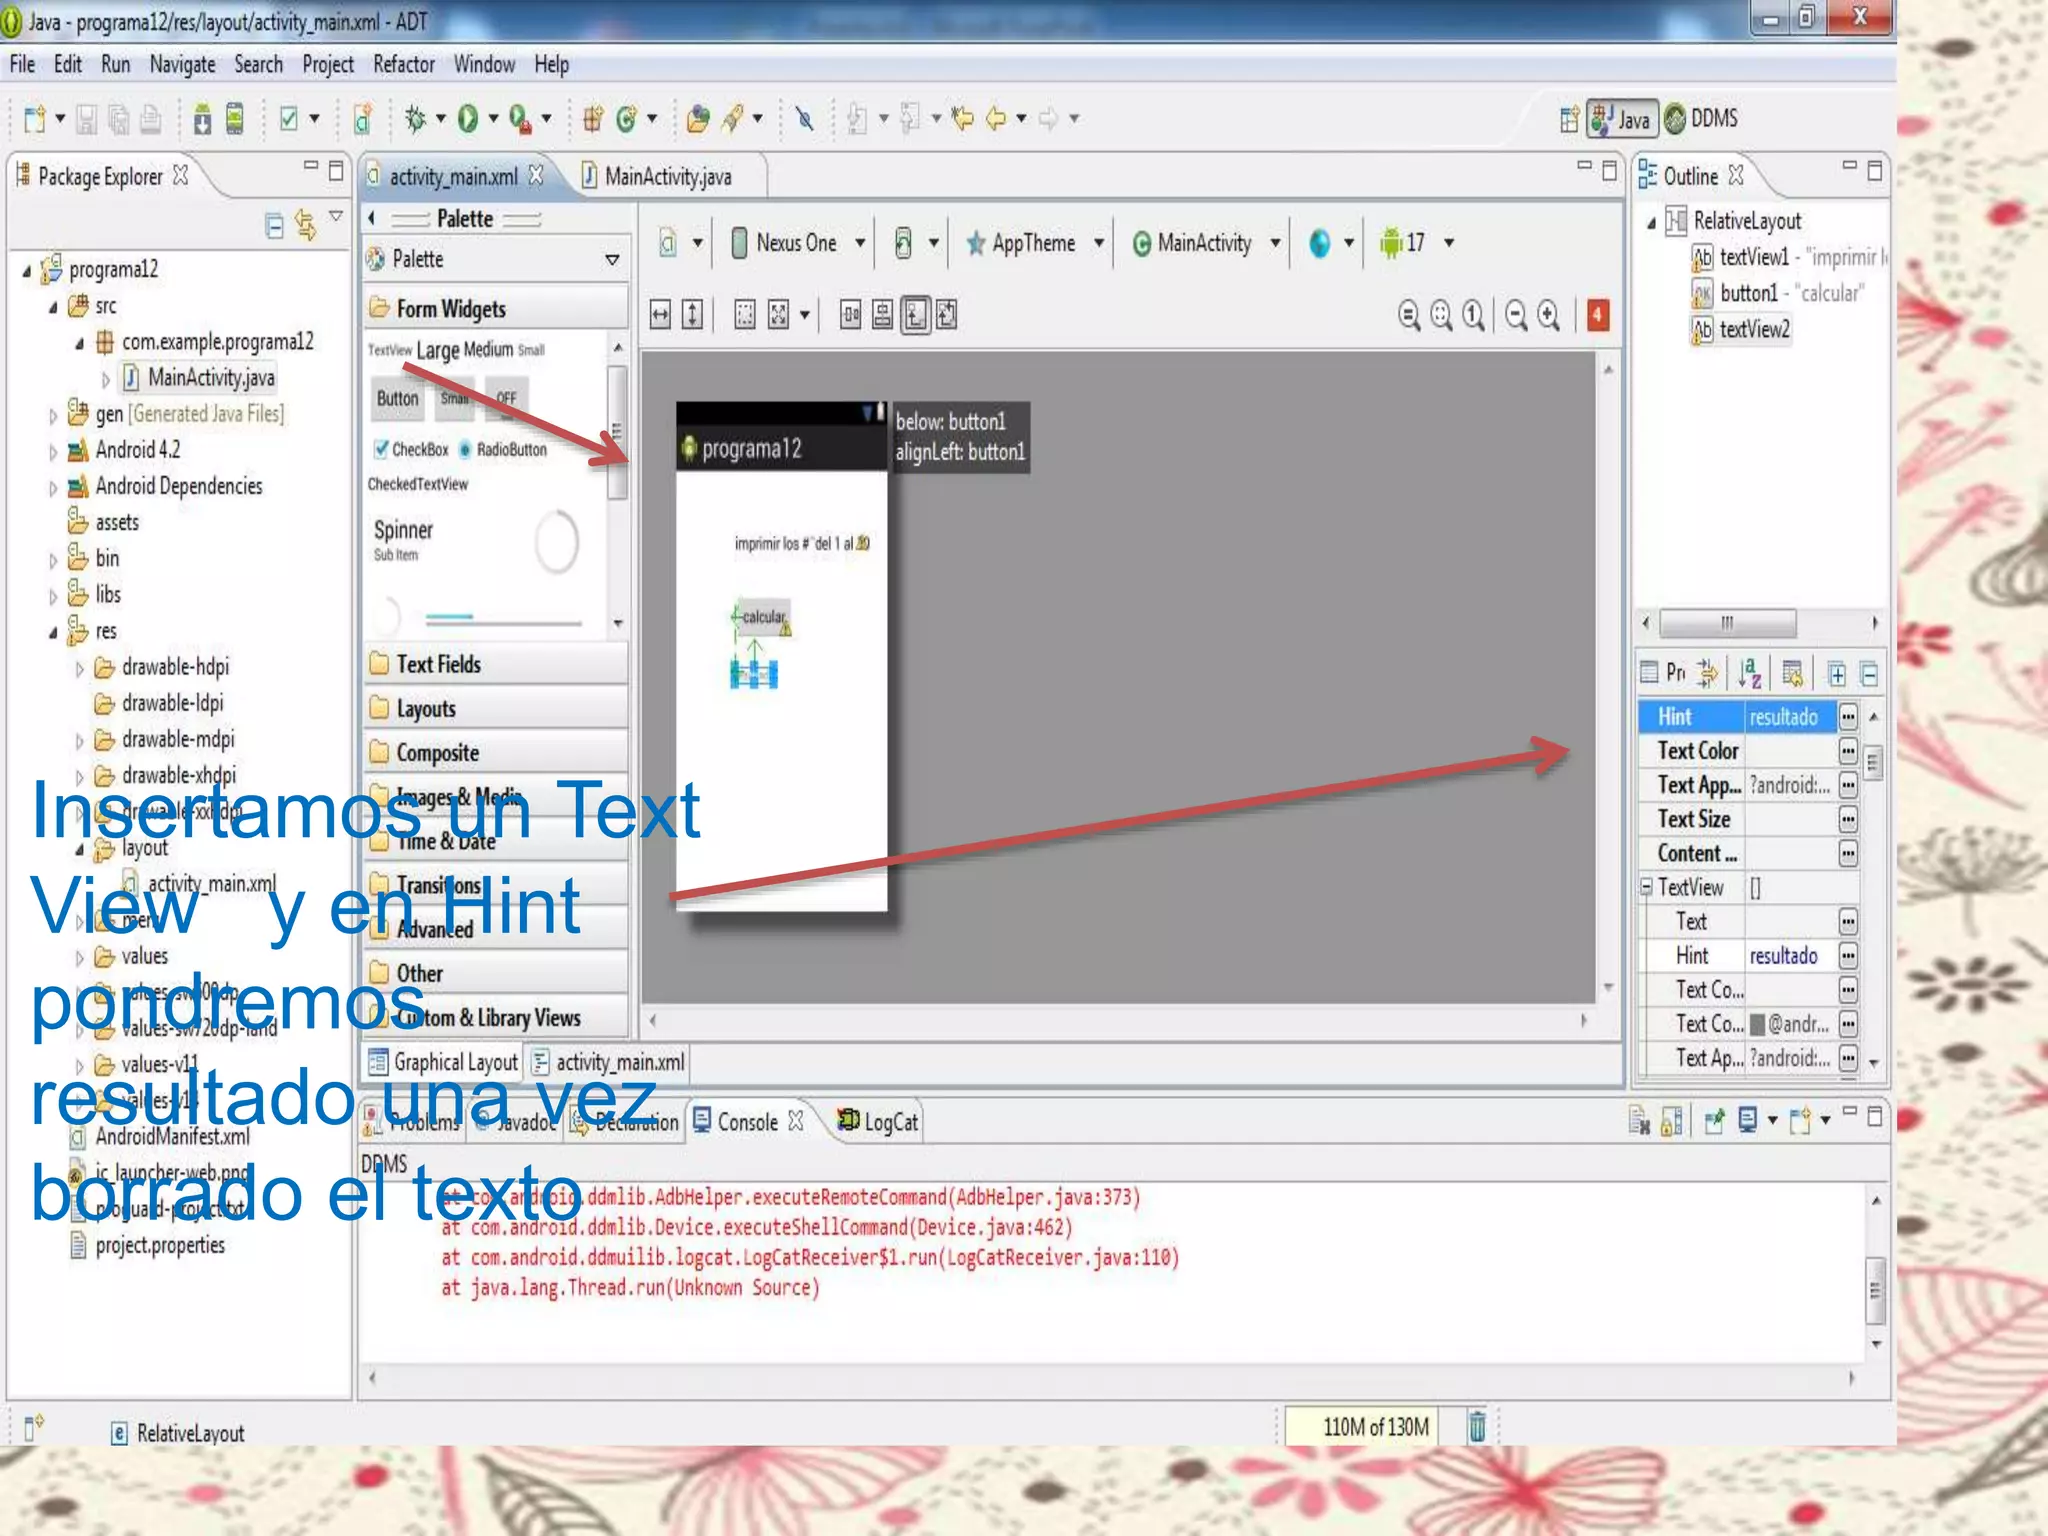The width and height of the screenshot is (2048, 1536).
Task: Open the Composite palette category
Action: [x=496, y=753]
